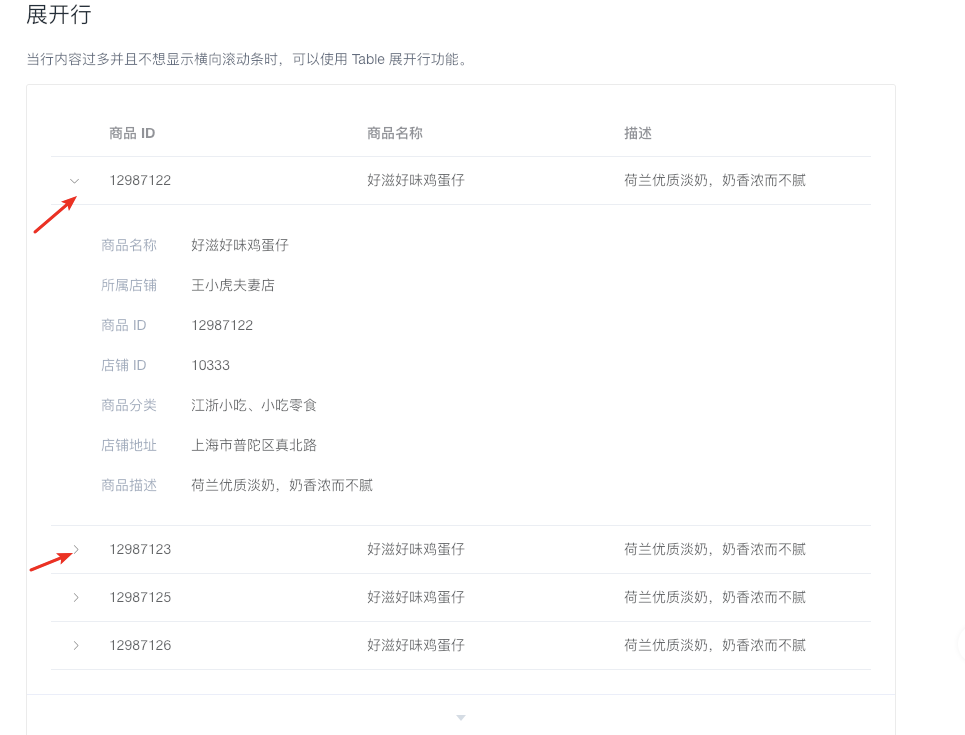Image resolution: width=965 pixels, height=735 pixels.
Task: Collapse the expanded row 12987122
Action: [x=74, y=180]
